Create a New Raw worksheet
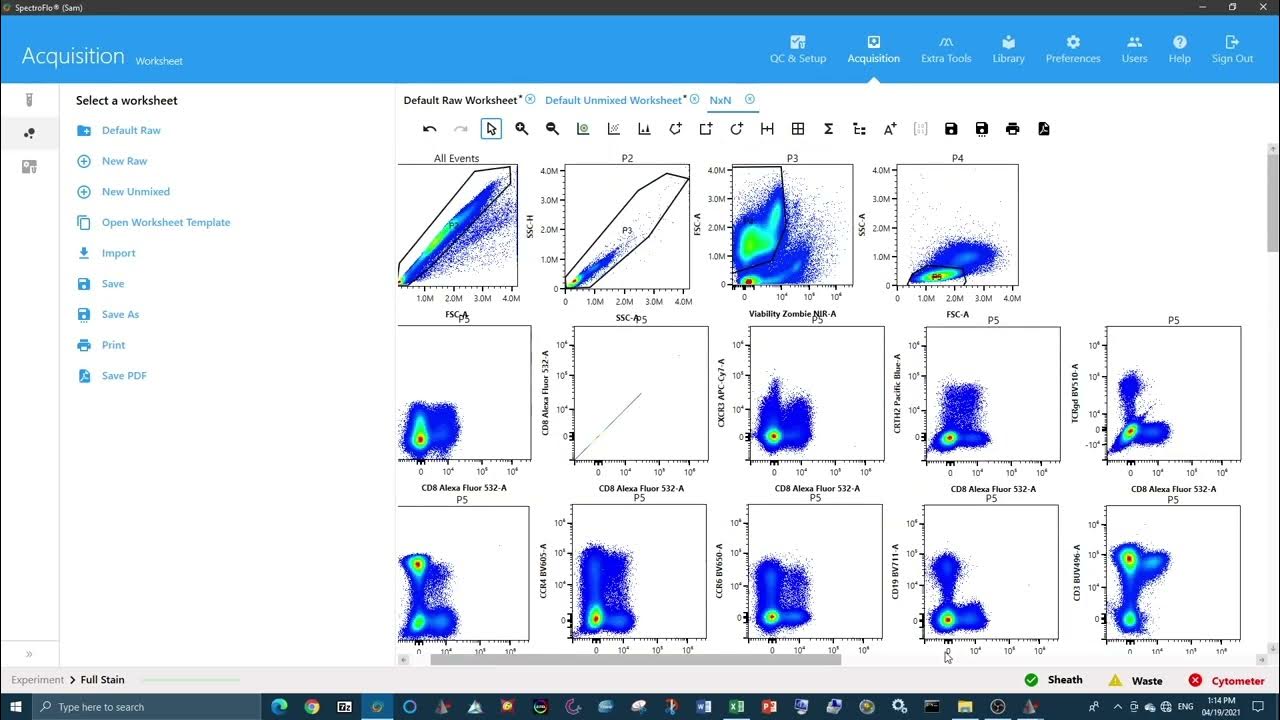Screen dimensions: 1280x720 [124, 161]
